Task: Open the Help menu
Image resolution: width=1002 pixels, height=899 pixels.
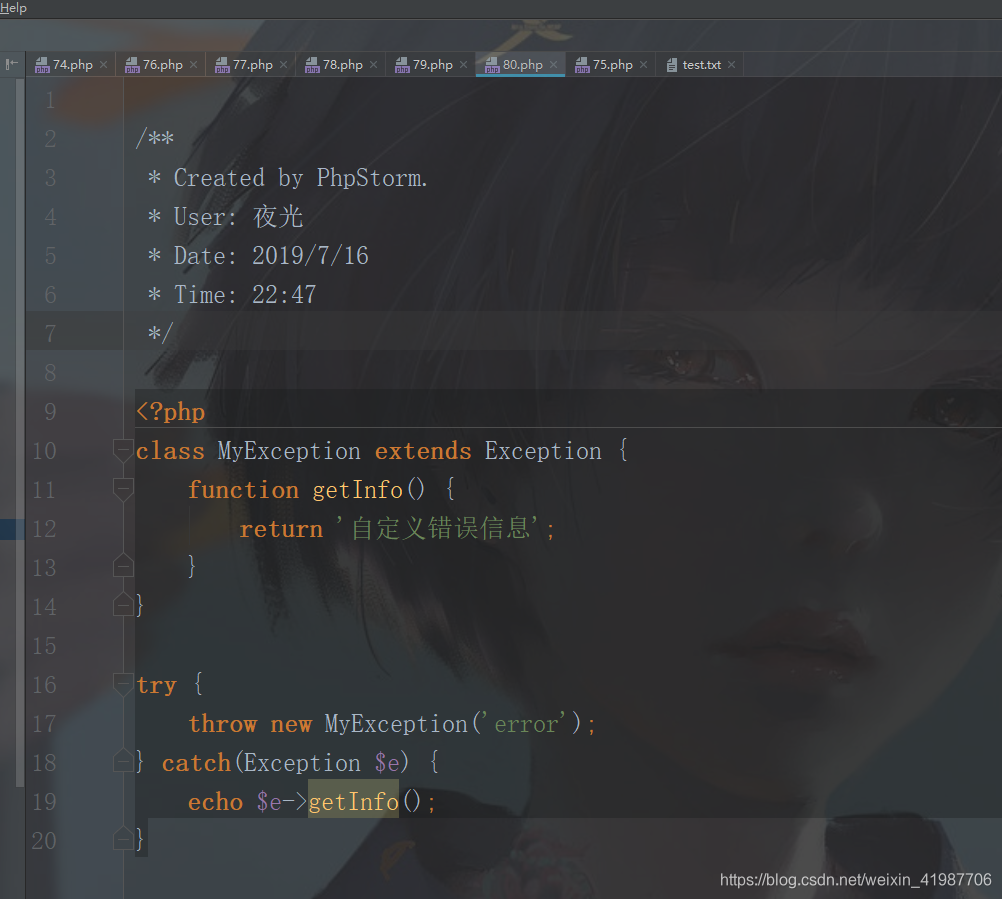Action: (13, 8)
